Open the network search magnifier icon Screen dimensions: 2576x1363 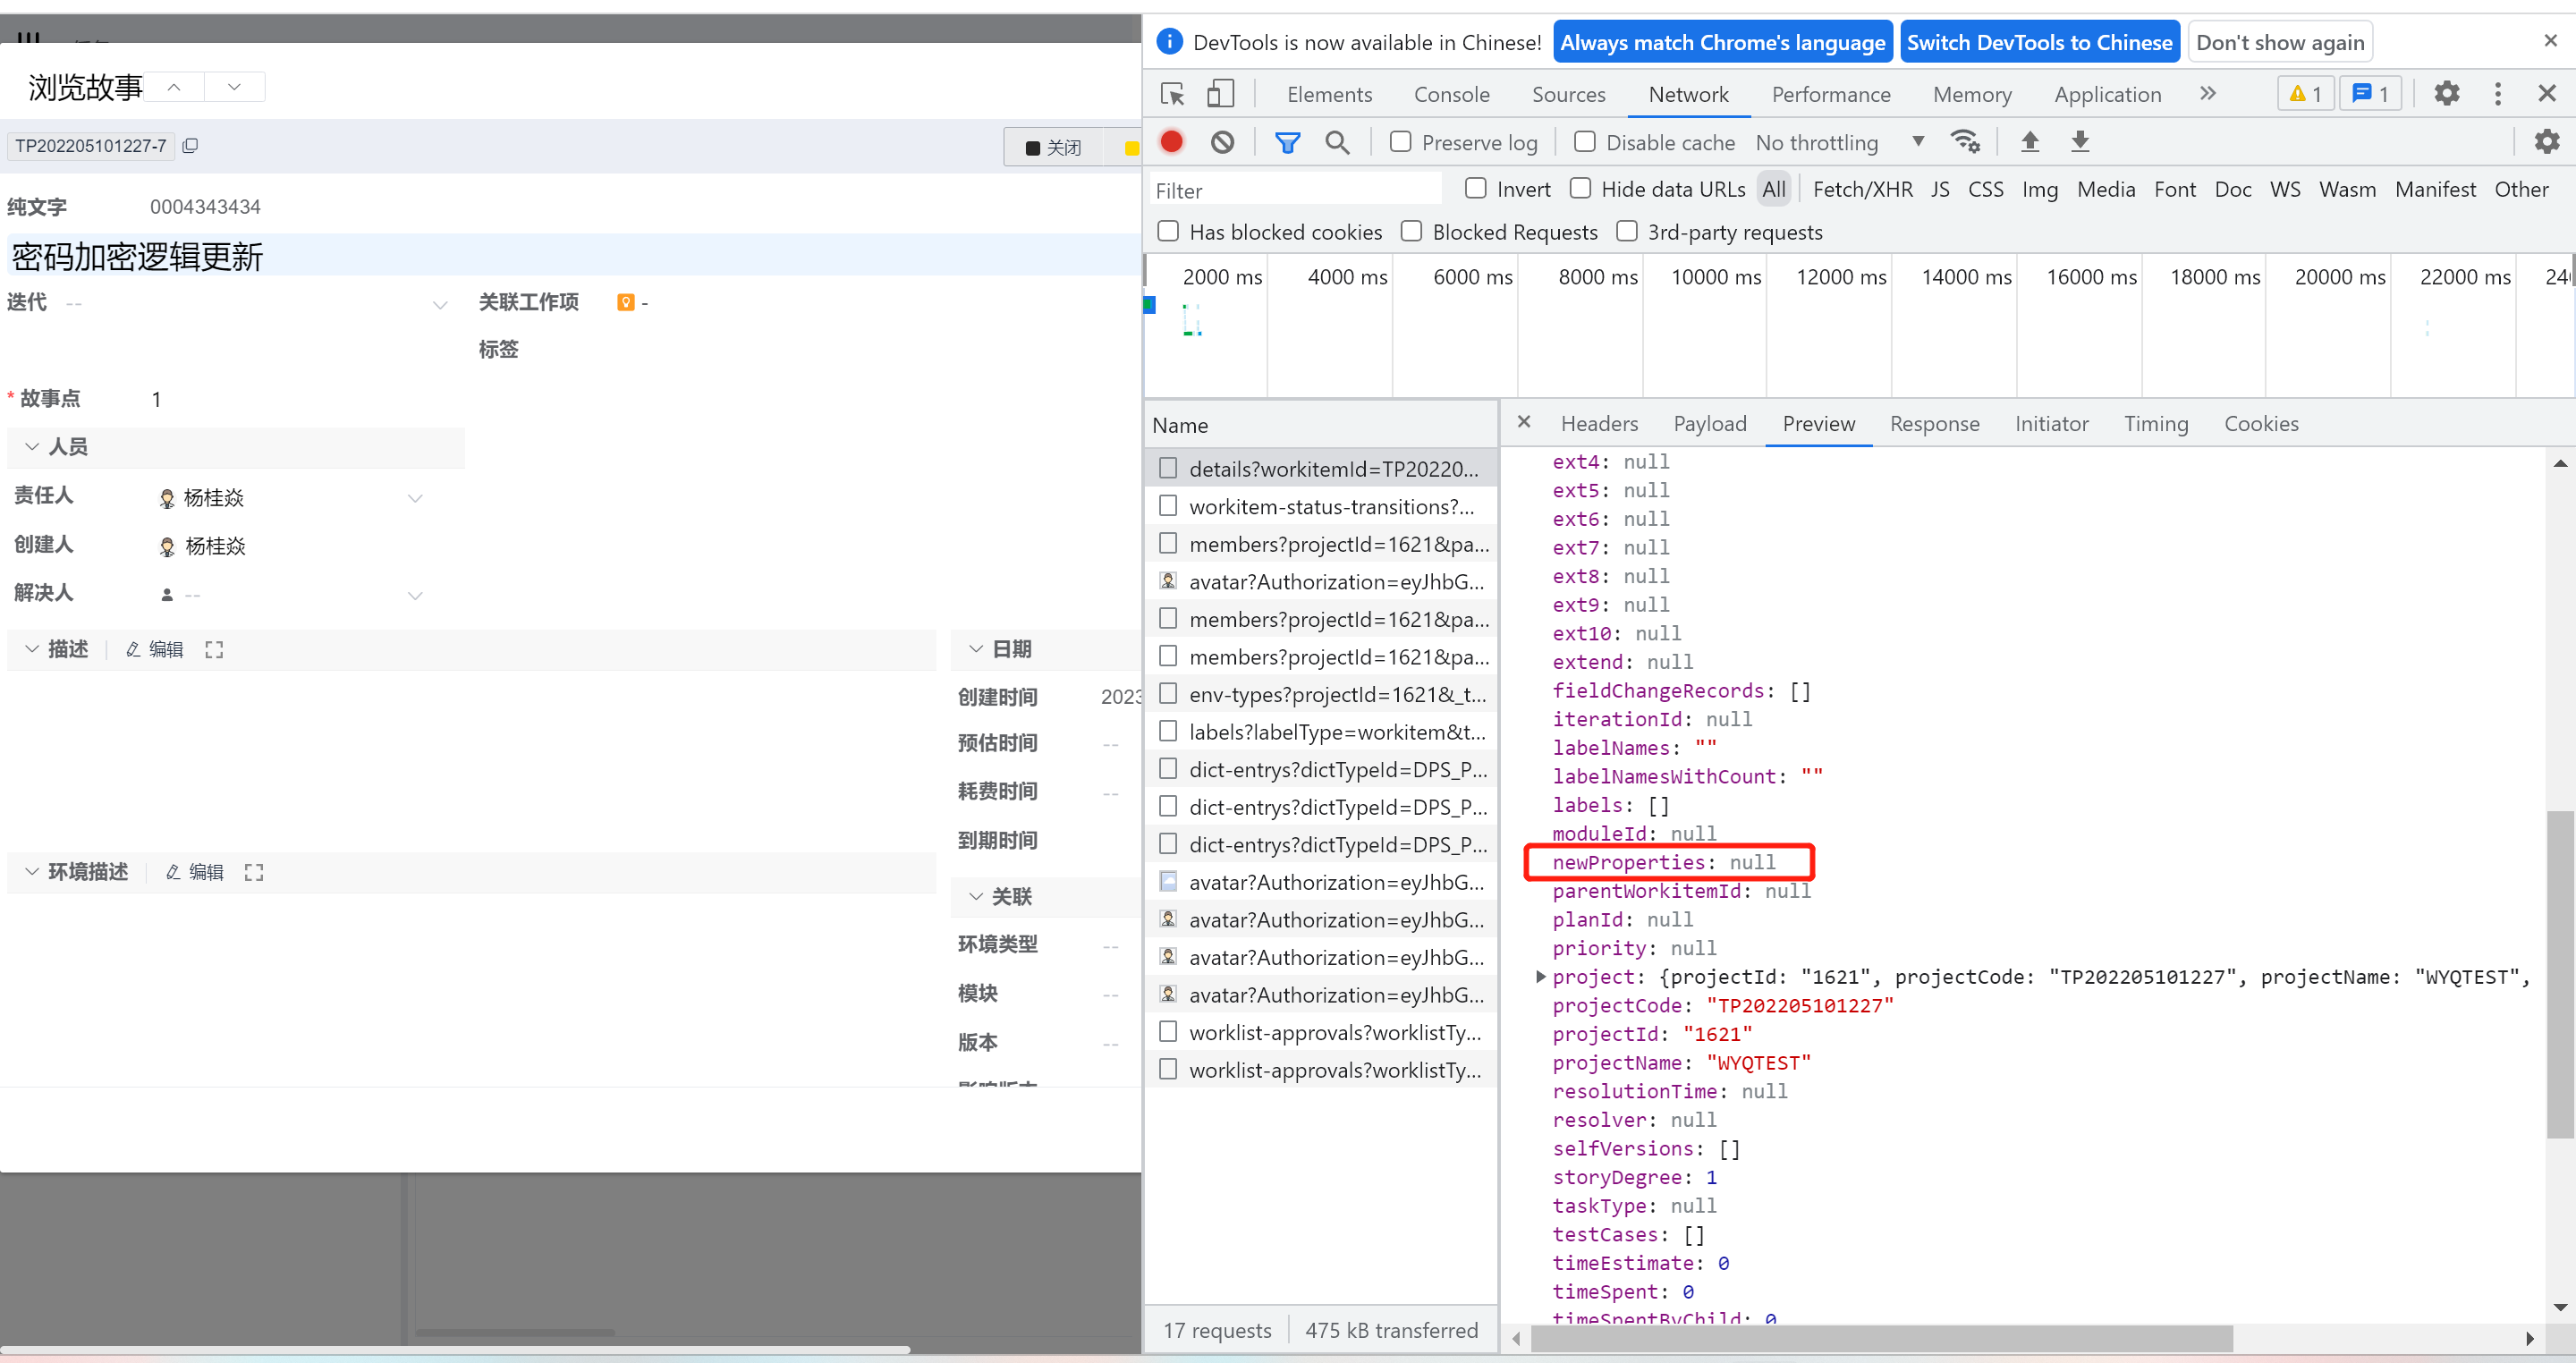click(1336, 142)
